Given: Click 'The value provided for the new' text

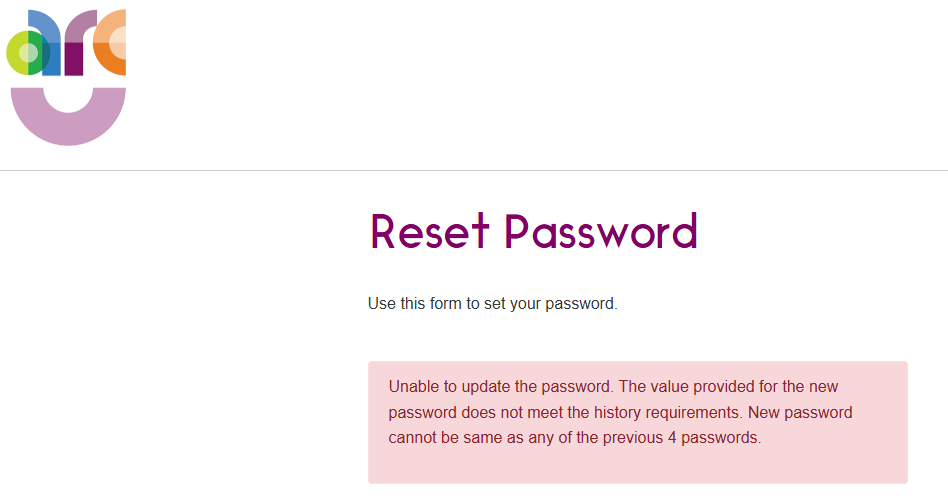Looking at the screenshot, I should (x=728, y=386).
